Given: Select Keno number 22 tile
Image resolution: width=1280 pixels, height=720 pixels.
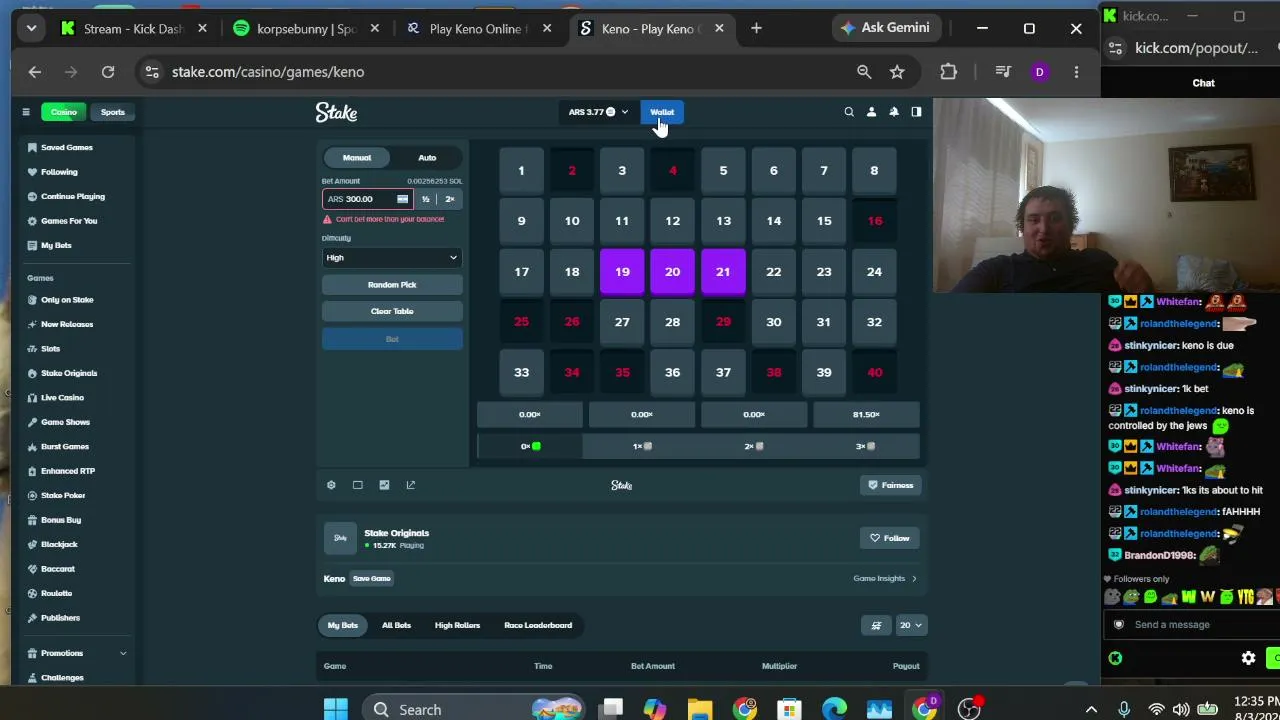Looking at the screenshot, I should pyautogui.click(x=773, y=272).
